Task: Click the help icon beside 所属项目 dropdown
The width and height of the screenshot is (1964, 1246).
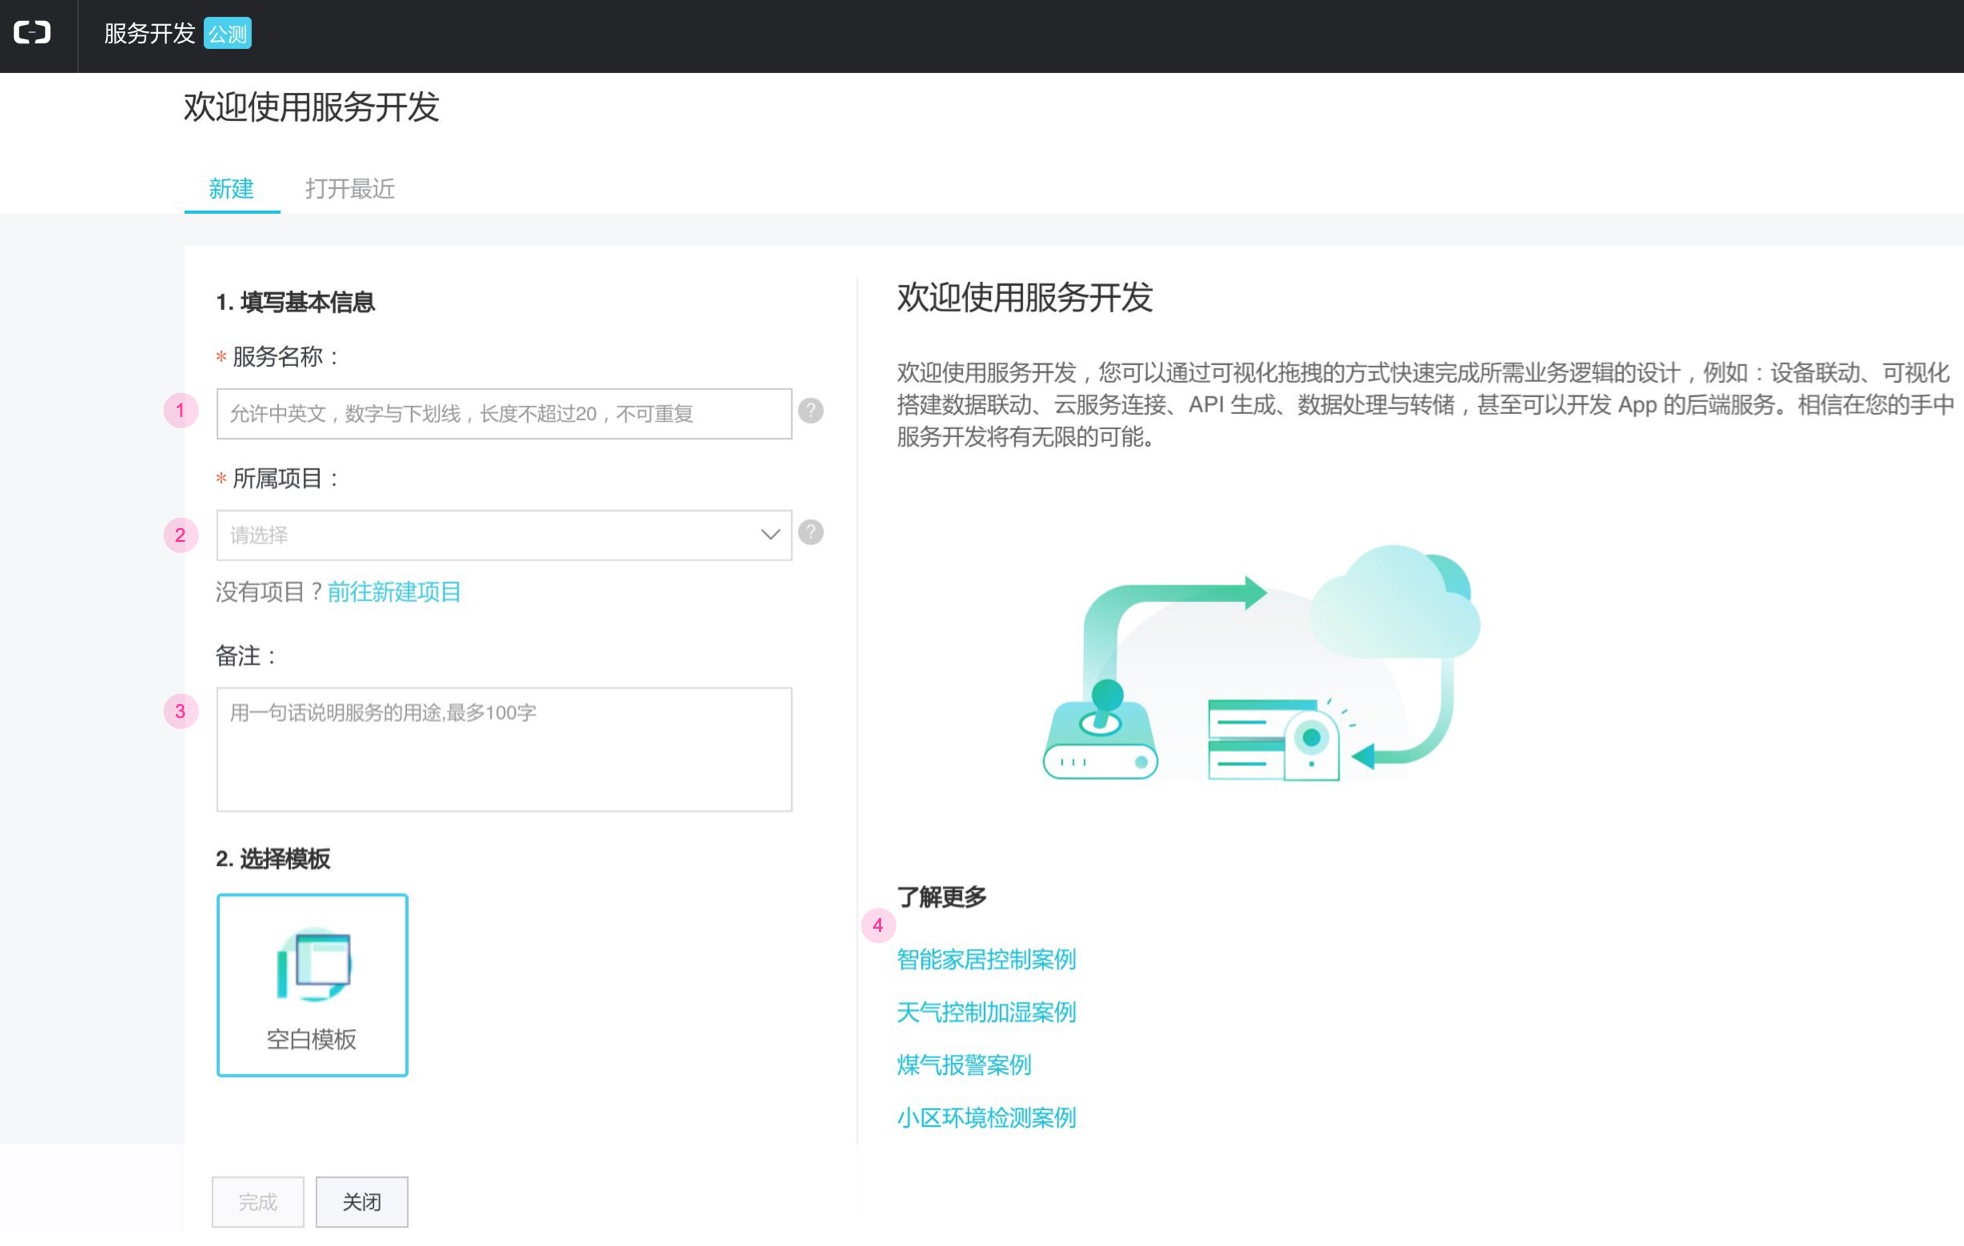Action: [x=811, y=532]
